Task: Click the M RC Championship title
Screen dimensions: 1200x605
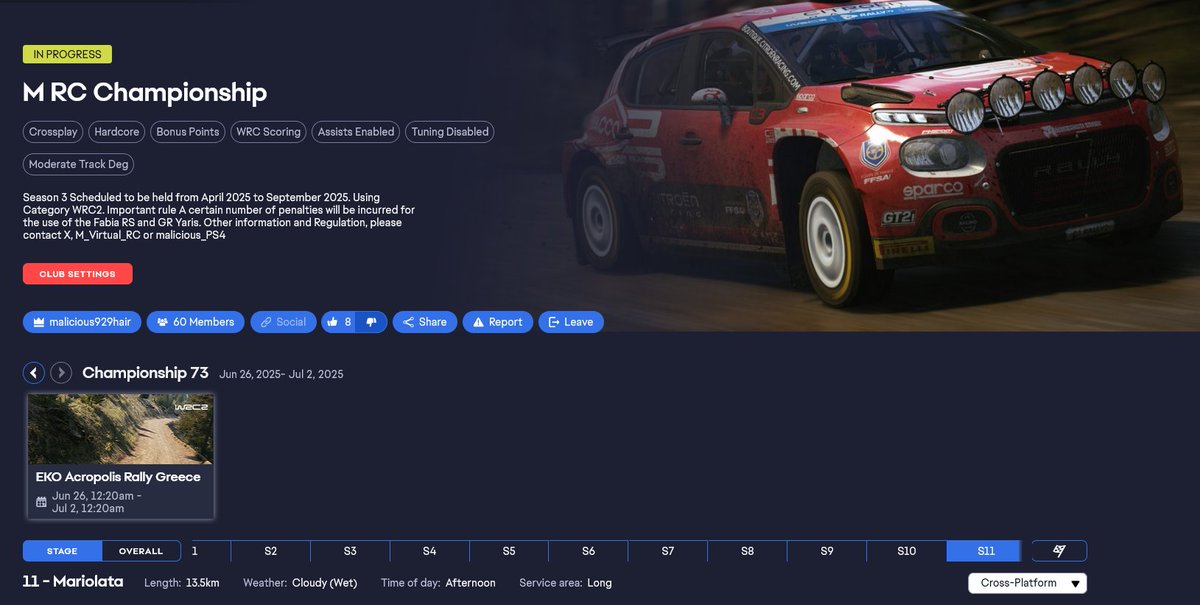Action: [x=145, y=93]
